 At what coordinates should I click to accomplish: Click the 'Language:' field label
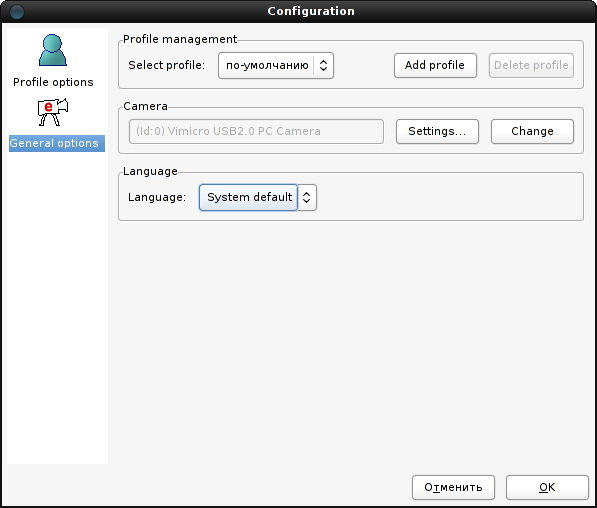(x=157, y=197)
